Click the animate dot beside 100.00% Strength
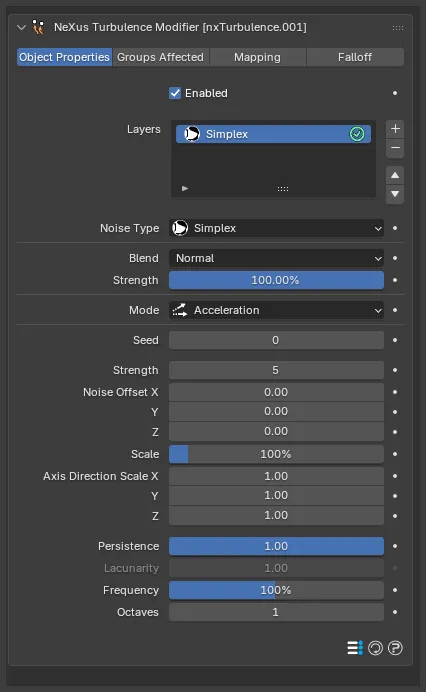The width and height of the screenshot is (426, 692). point(395,280)
